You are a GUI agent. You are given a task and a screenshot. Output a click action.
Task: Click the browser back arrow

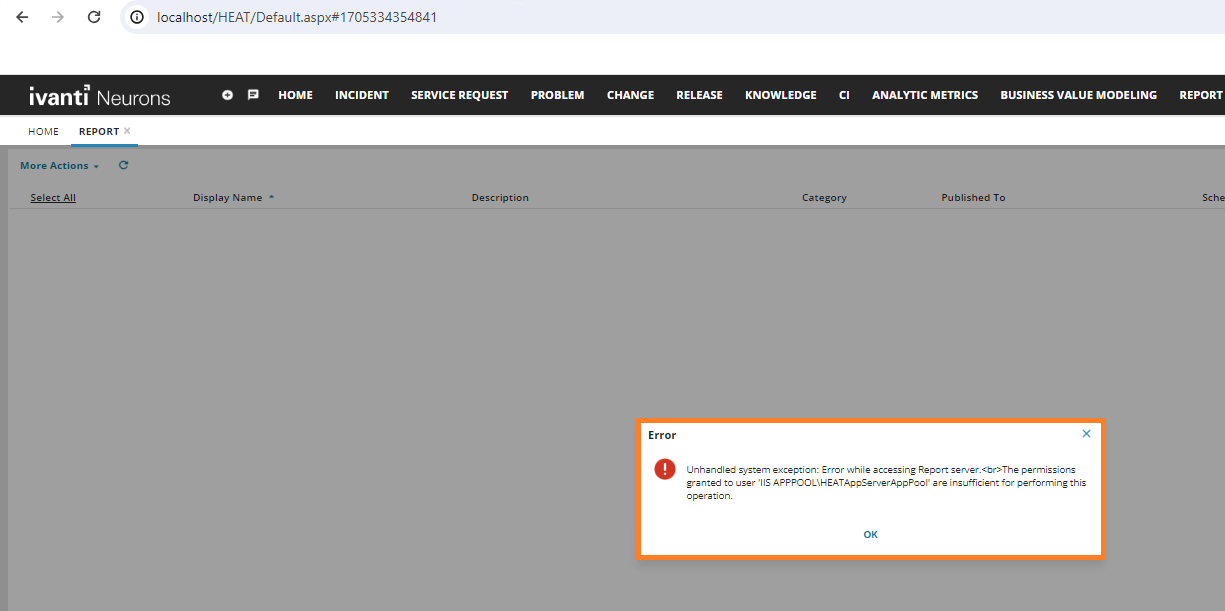point(21,17)
